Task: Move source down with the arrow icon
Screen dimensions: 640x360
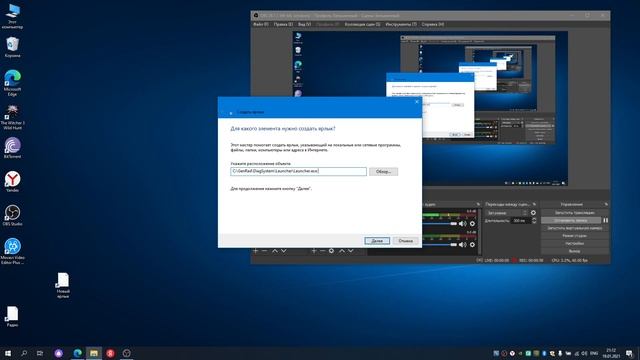Action: coord(351,251)
